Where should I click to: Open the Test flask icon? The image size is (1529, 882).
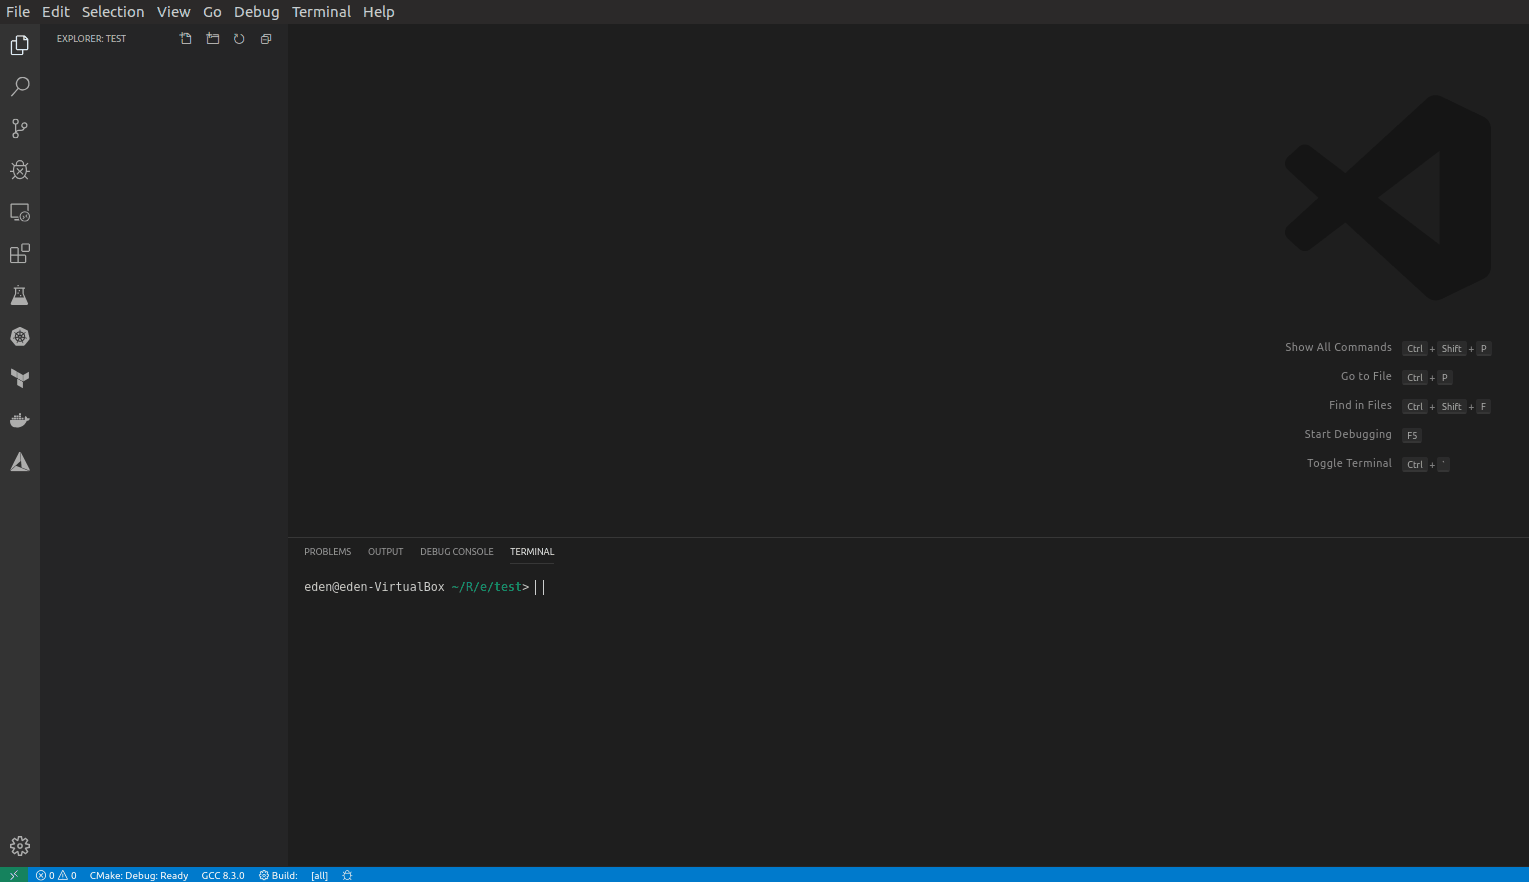point(19,295)
